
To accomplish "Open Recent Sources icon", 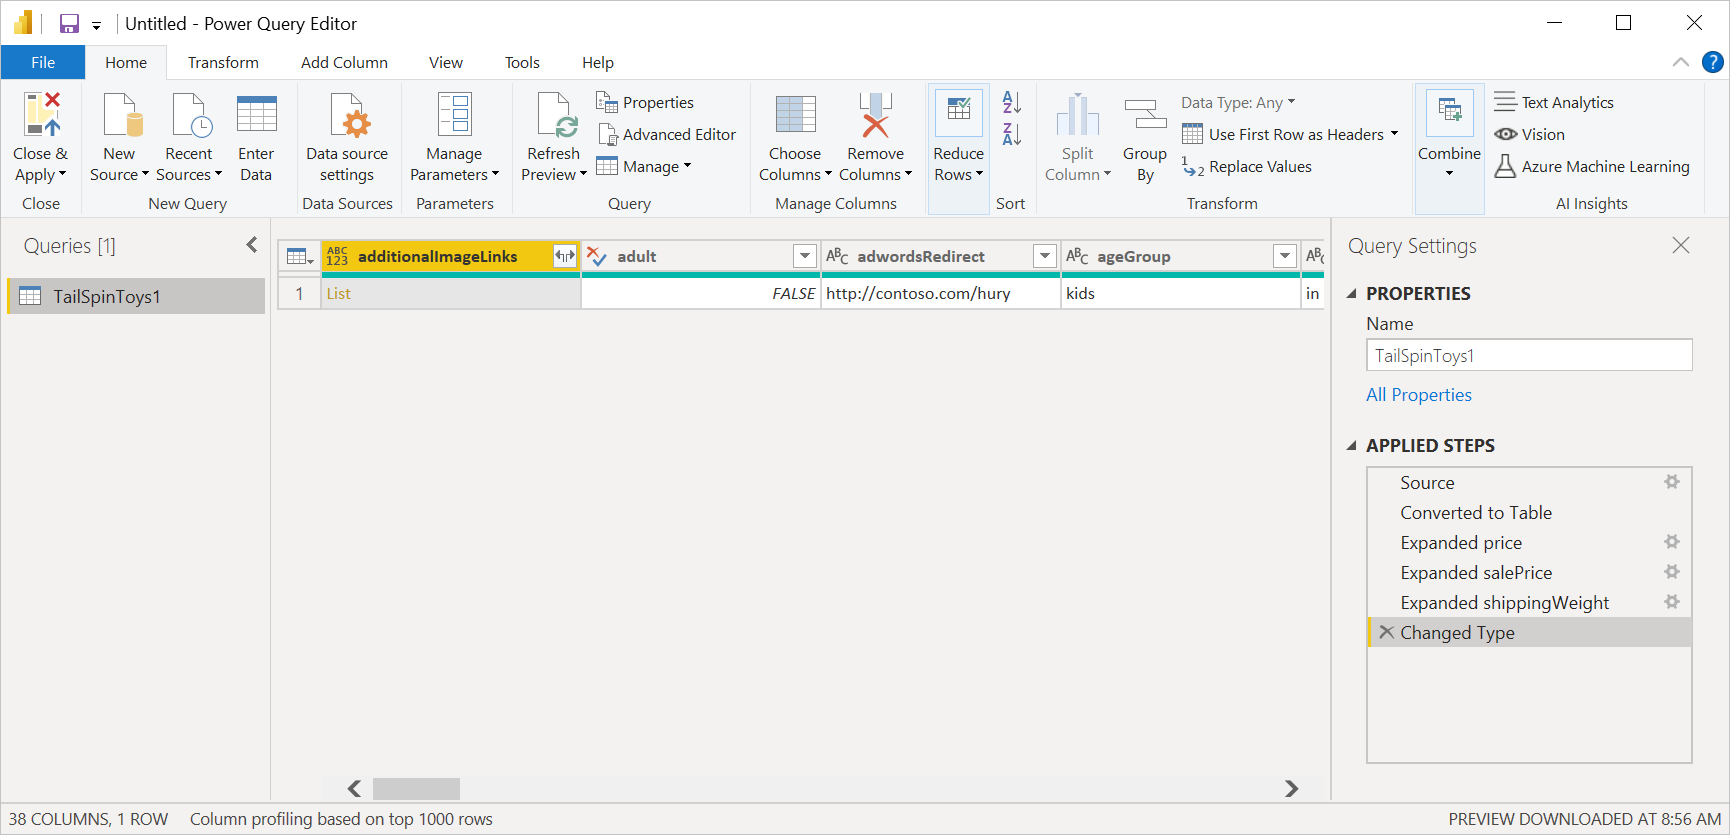I will tap(190, 114).
